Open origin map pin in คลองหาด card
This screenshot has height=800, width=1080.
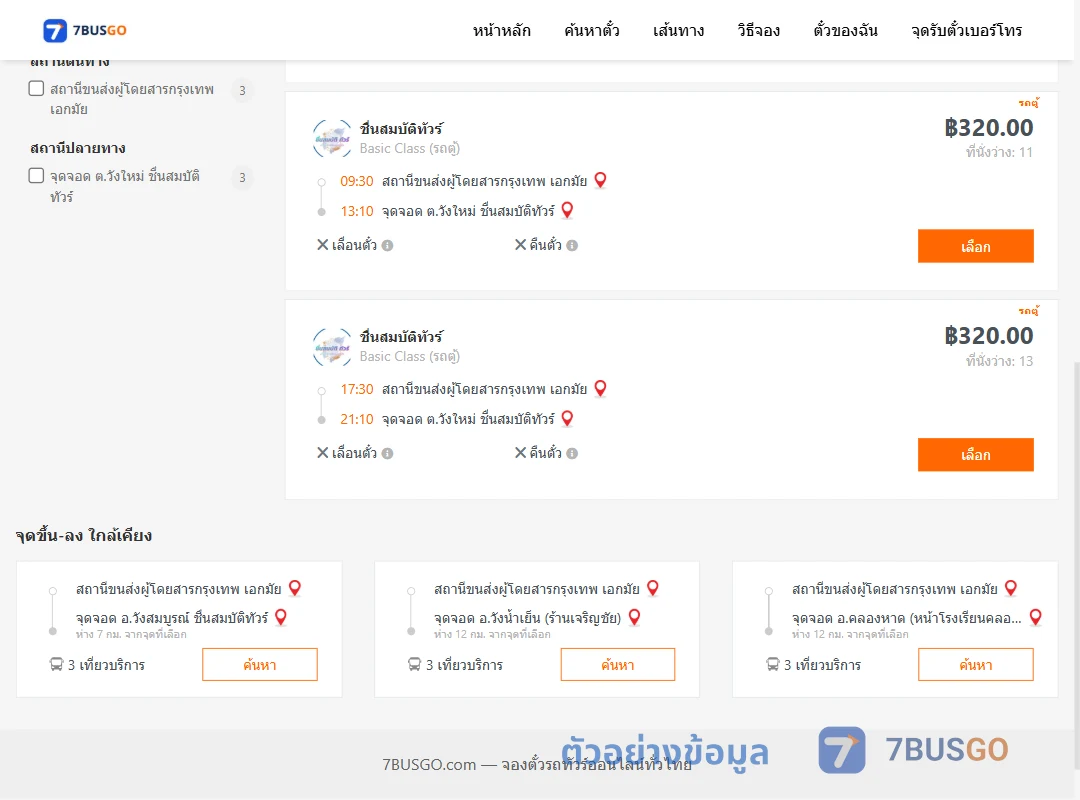pos(1011,588)
